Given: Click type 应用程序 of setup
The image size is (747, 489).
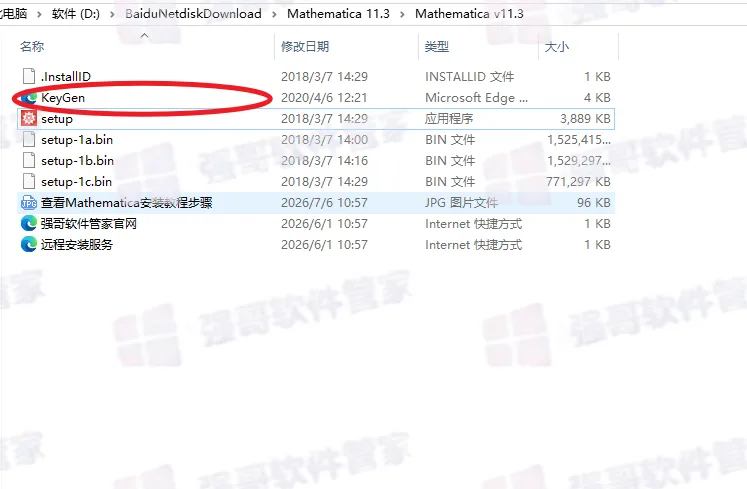Looking at the screenshot, I should tap(449, 119).
